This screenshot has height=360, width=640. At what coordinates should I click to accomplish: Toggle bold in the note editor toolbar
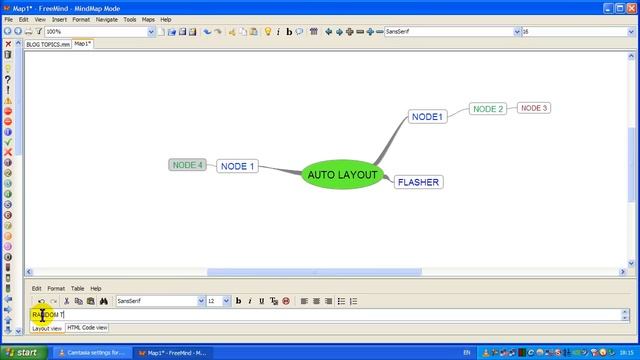pyautogui.click(x=238, y=301)
